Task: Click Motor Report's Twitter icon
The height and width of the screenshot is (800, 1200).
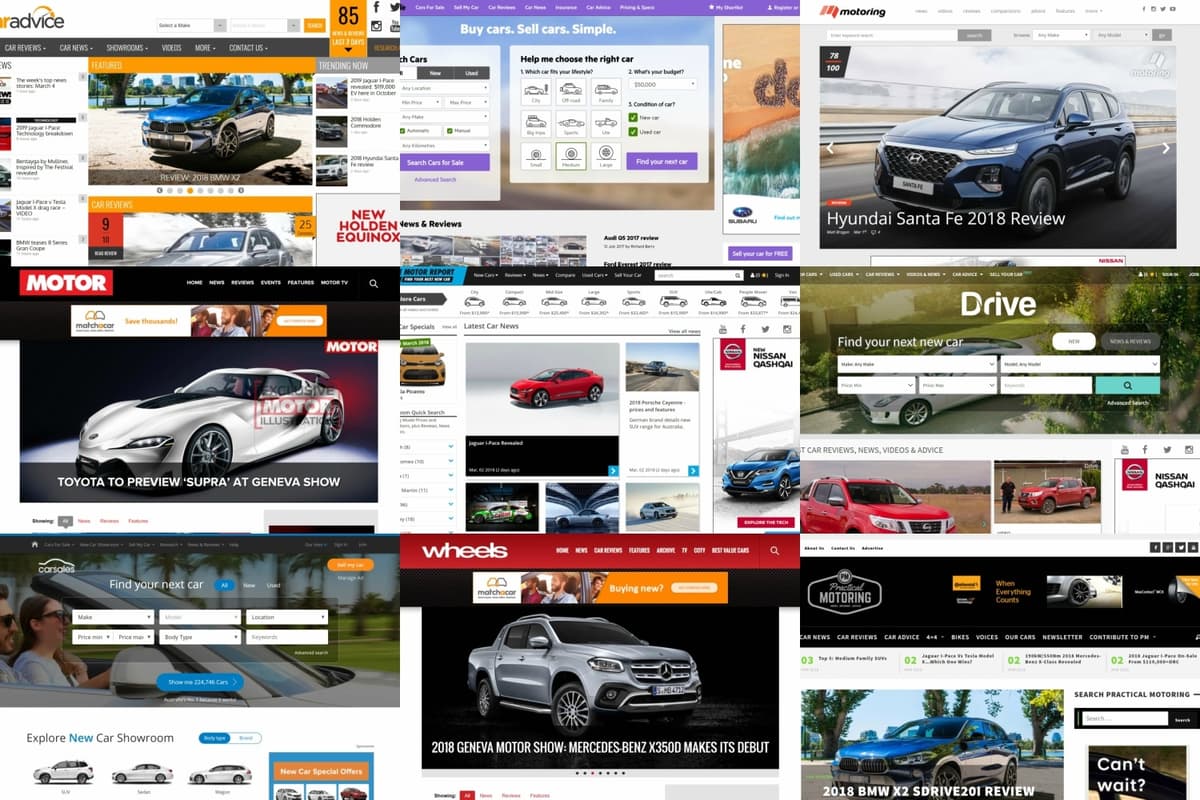Action: coord(766,329)
